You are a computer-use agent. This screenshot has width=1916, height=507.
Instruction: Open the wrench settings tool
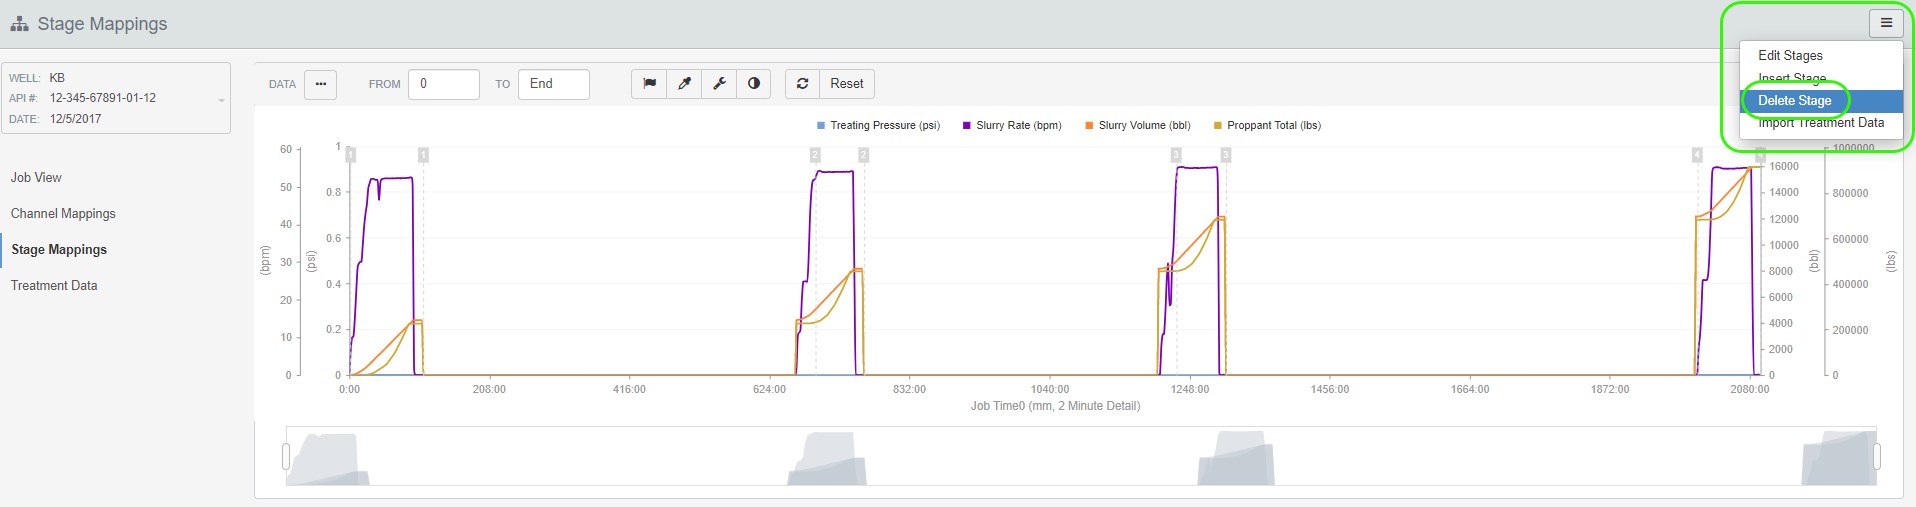719,84
